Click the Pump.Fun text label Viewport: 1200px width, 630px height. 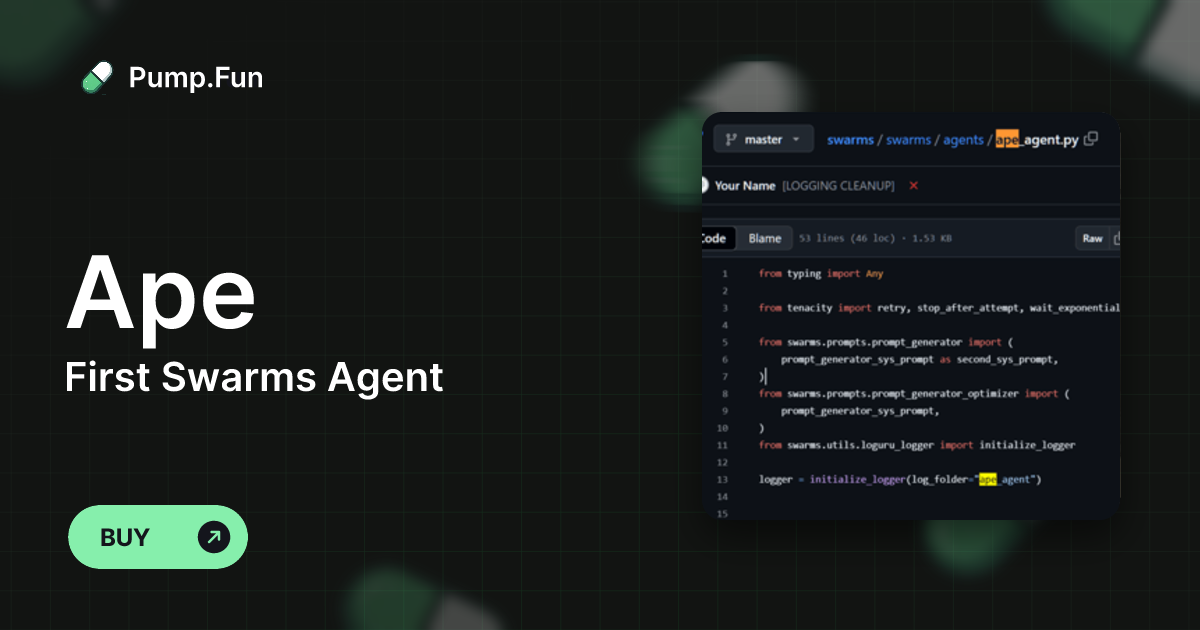click(x=195, y=77)
